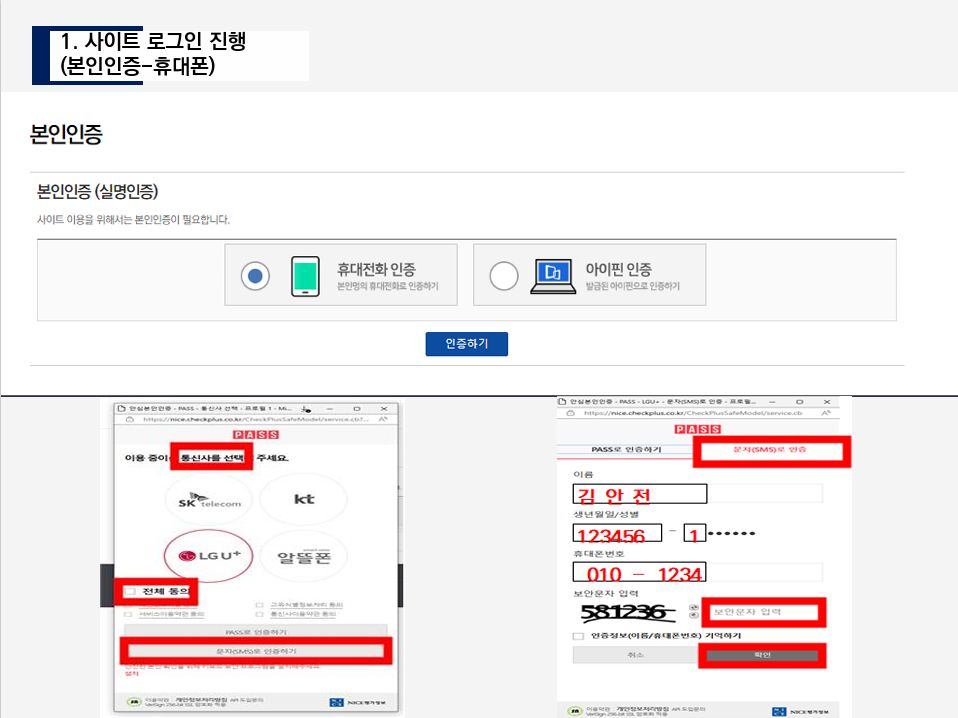This screenshot has width=958, height=718.
Task: Click the round green badge in carrier popup footer
Action: pos(134,702)
